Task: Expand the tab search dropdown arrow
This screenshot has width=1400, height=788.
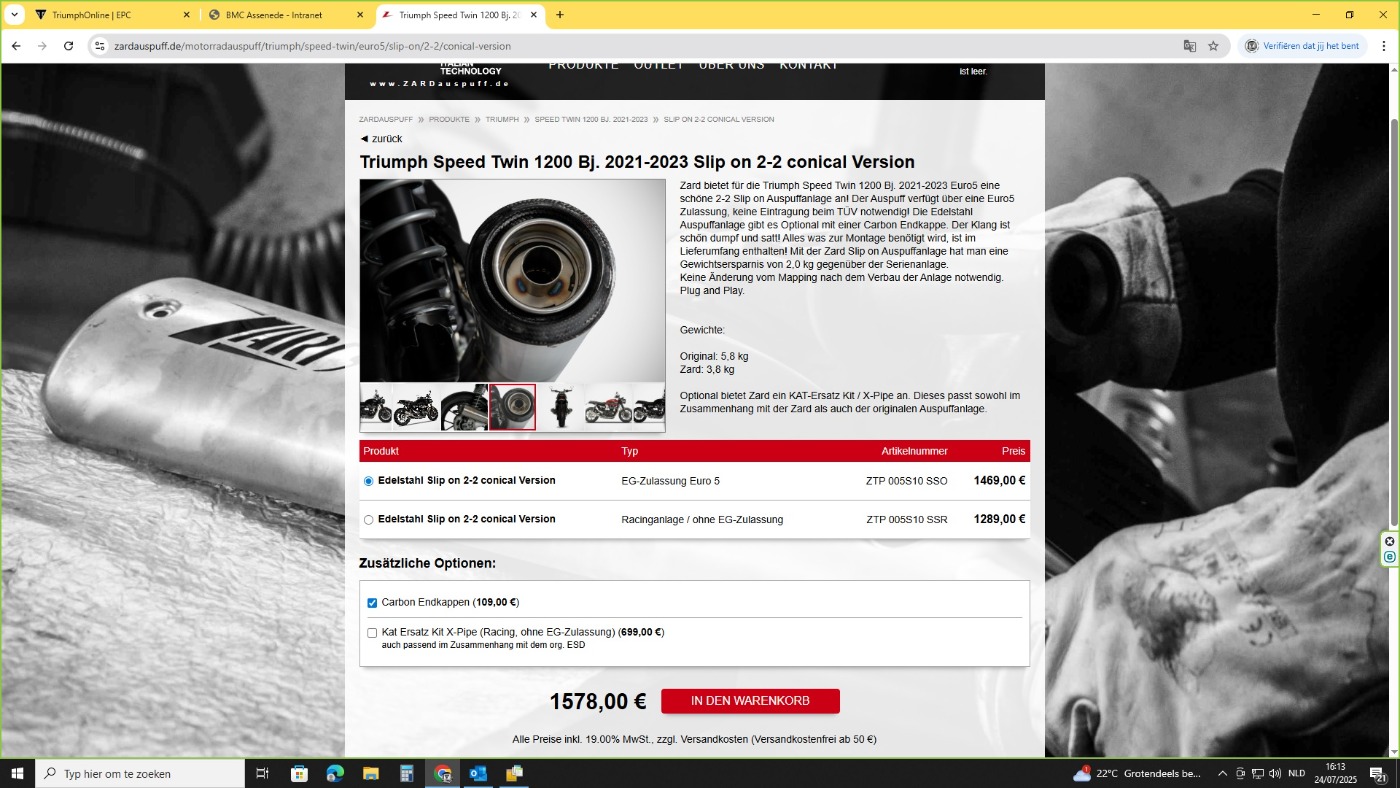Action: [x=14, y=15]
